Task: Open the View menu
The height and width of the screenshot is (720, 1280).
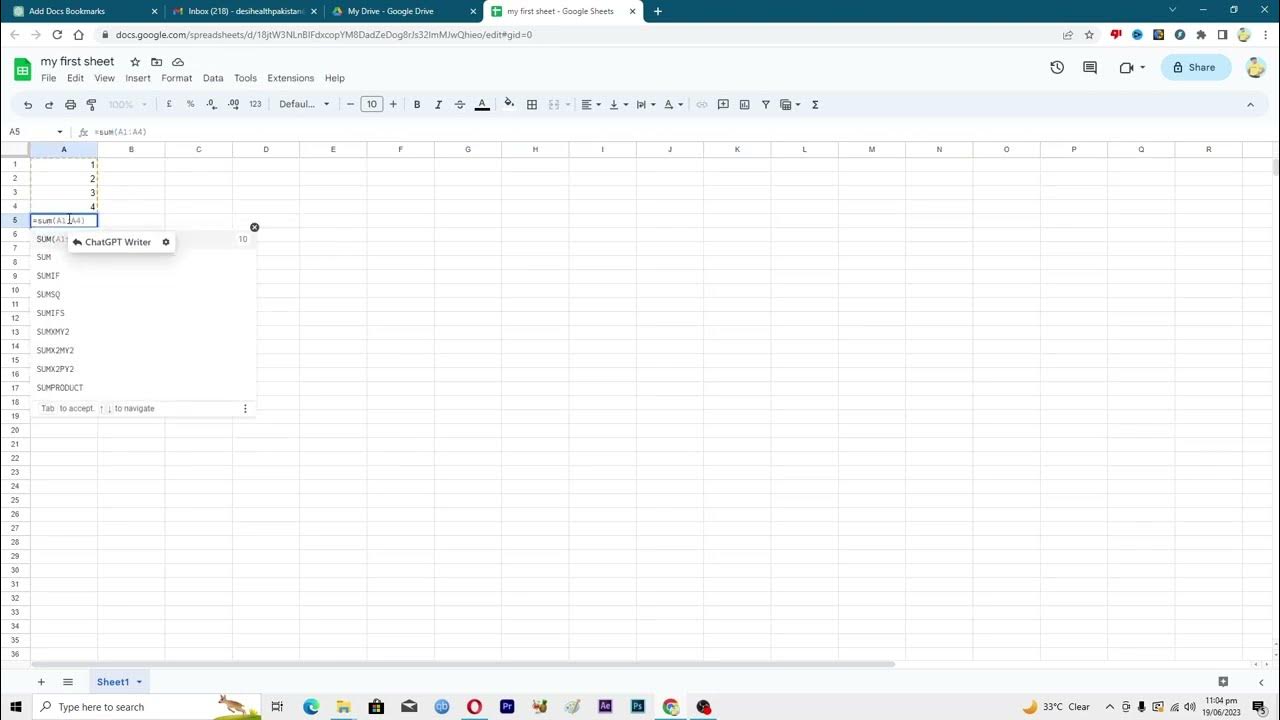Action: pyautogui.click(x=104, y=78)
